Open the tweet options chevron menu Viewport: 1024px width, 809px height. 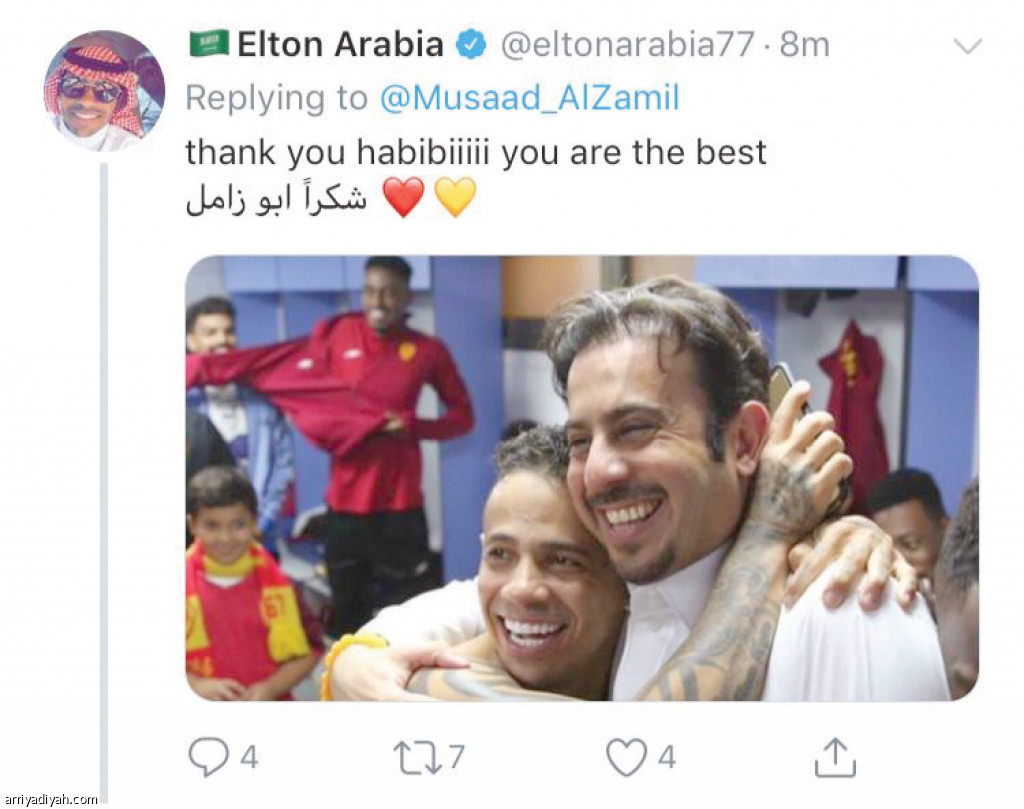968,46
